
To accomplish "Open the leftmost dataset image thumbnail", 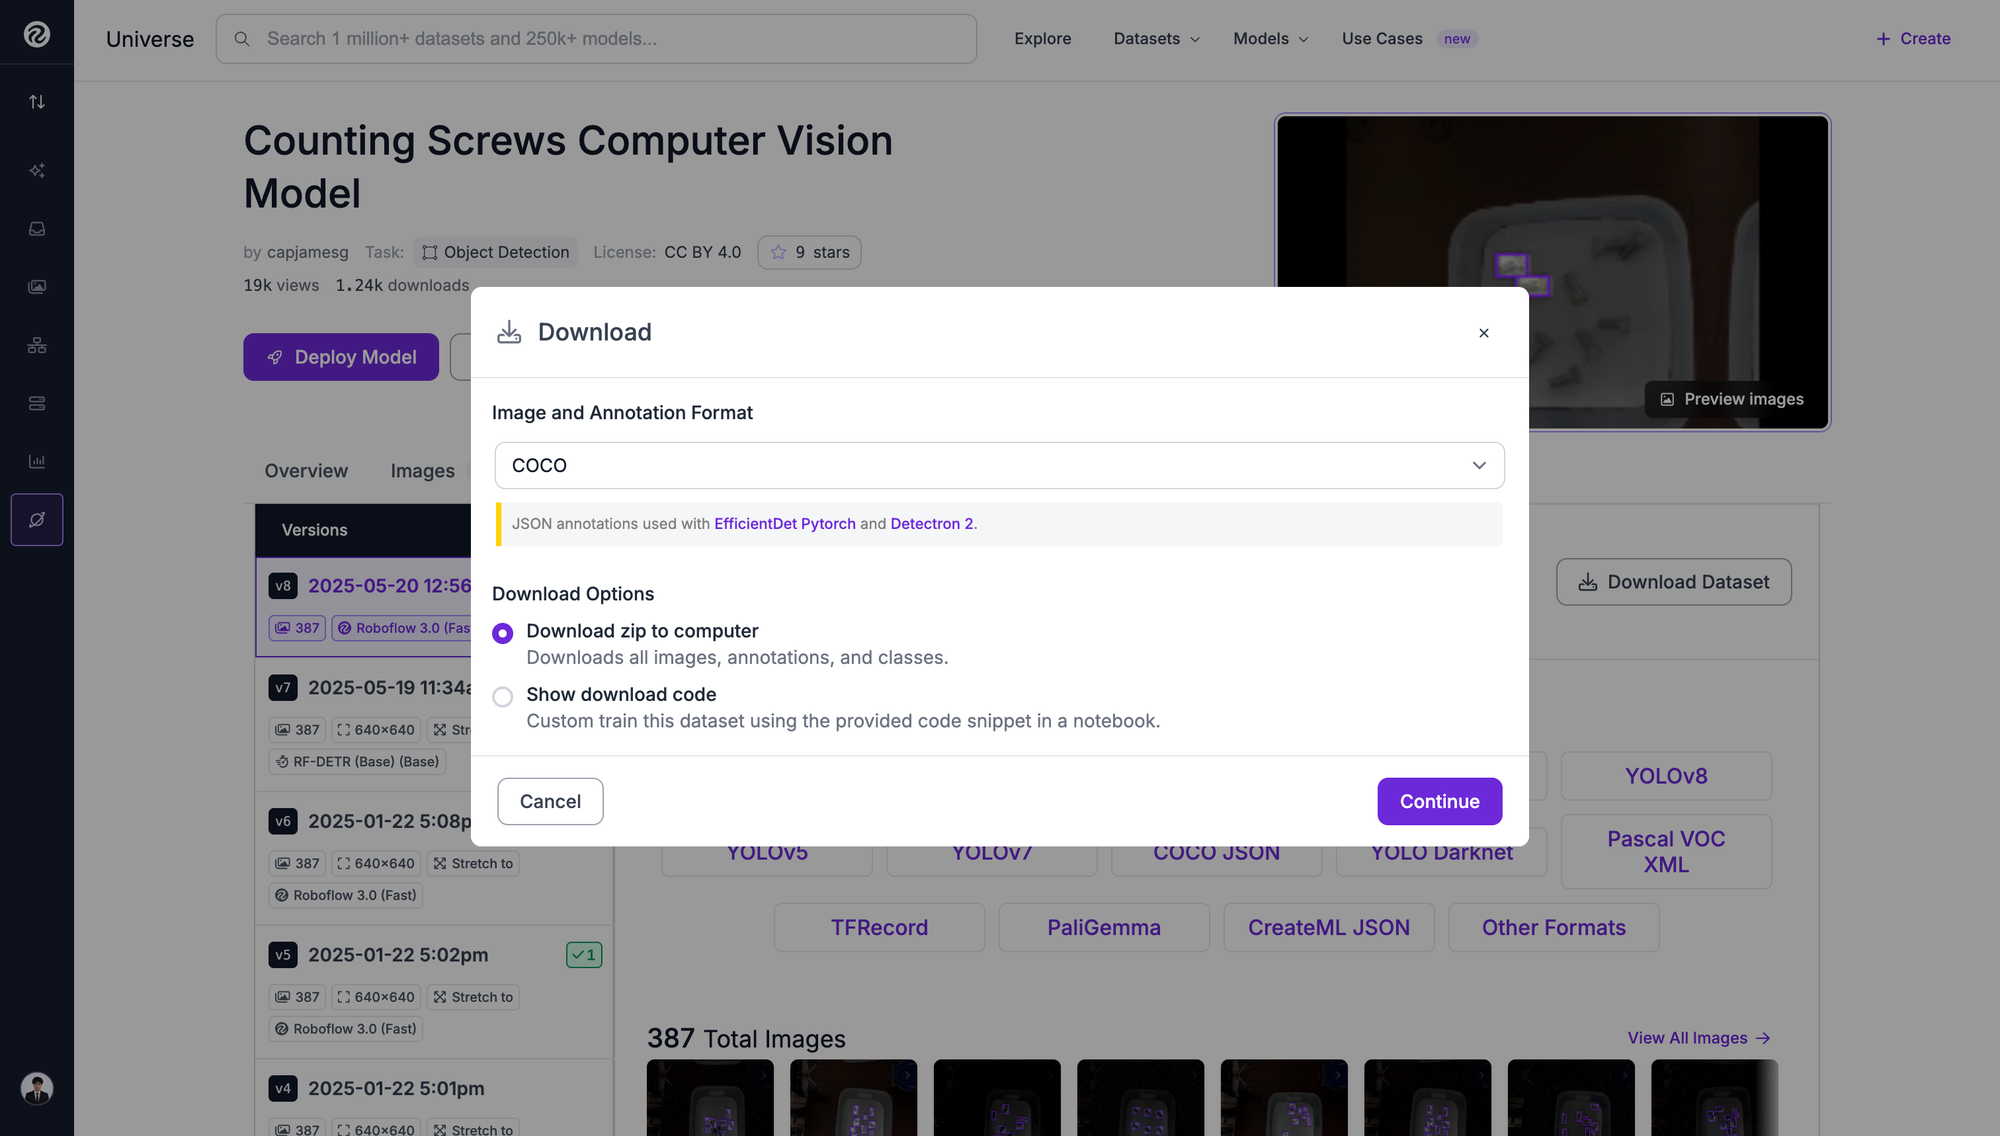I will [x=710, y=1097].
